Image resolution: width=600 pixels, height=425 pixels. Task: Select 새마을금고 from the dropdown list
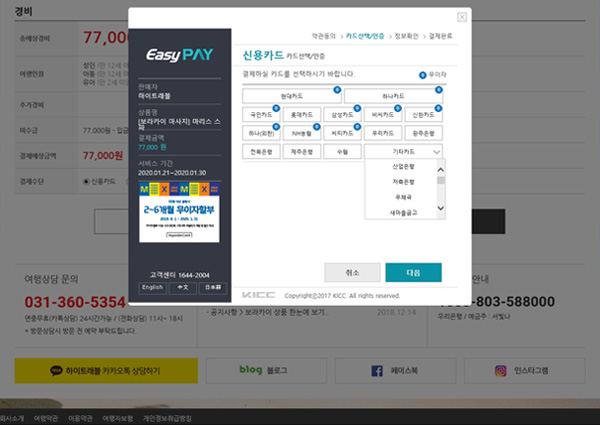(401, 212)
